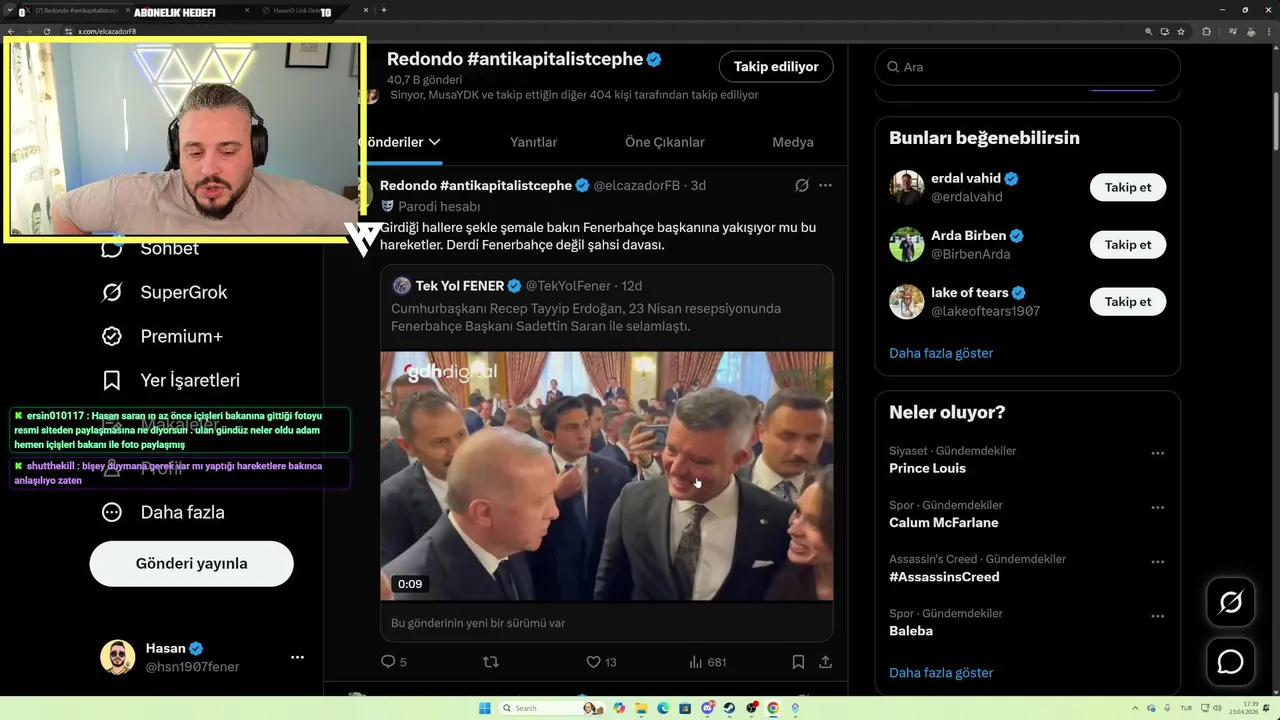Click the reply icon with 5 comments
This screenshot has width=1280, height=720.
[389, 661]
